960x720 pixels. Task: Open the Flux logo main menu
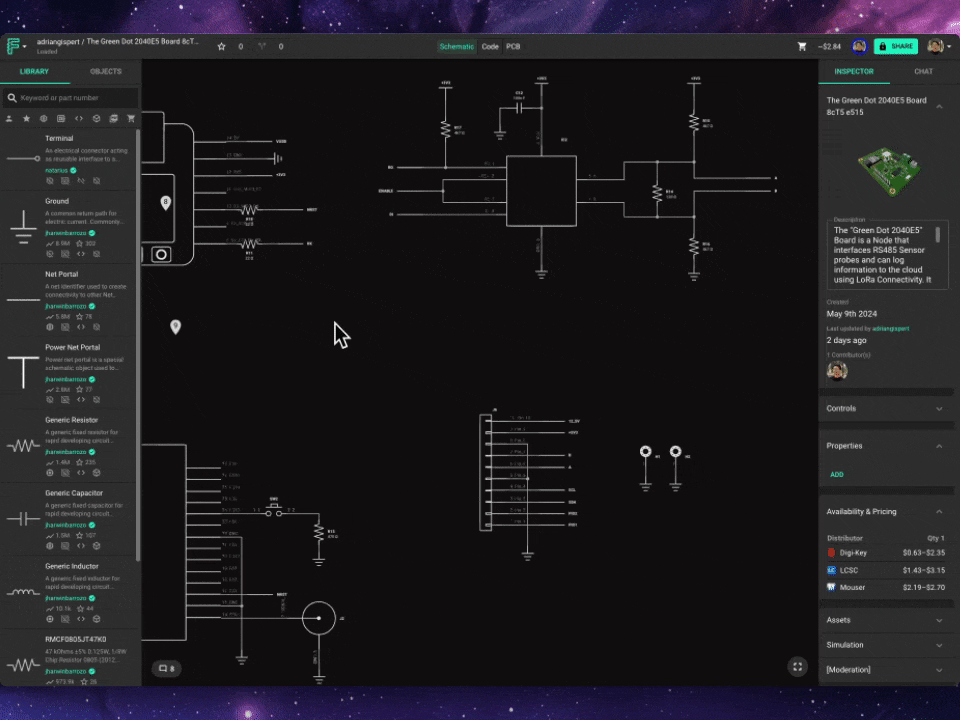(15, 46)
